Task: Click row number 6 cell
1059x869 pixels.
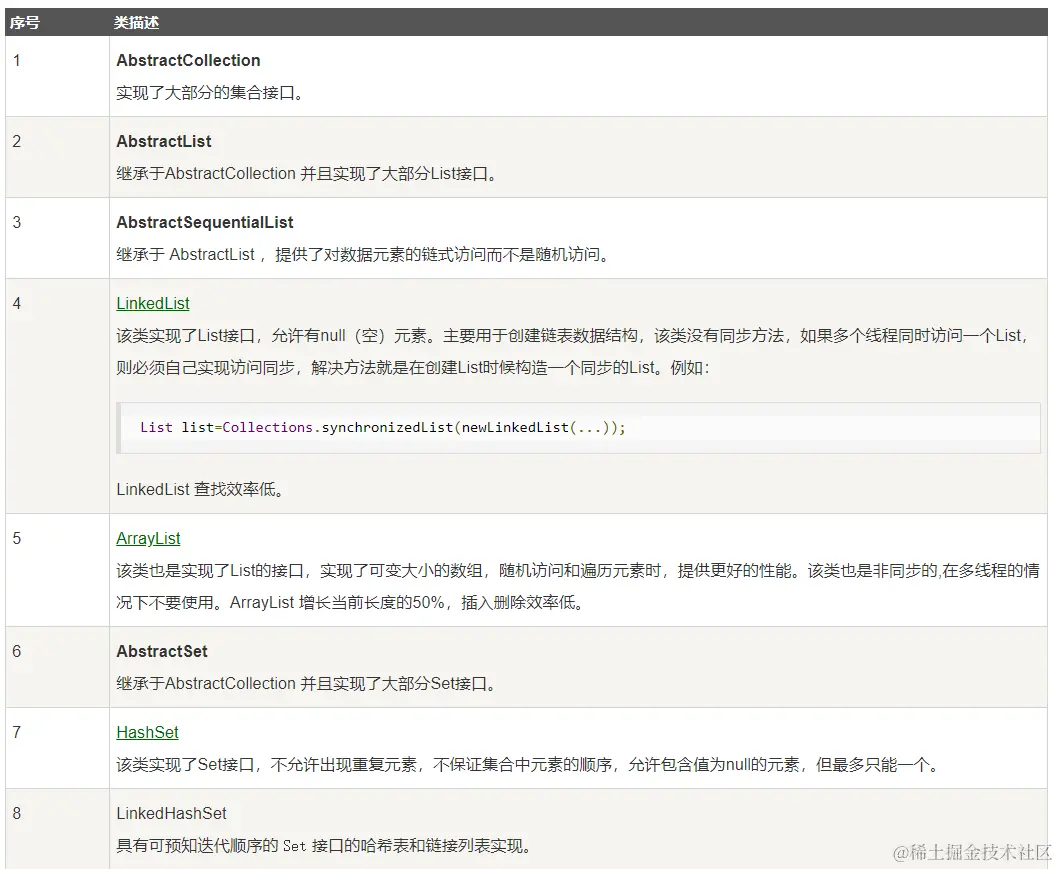Action: pyautogui.click(x=57, y=666)
